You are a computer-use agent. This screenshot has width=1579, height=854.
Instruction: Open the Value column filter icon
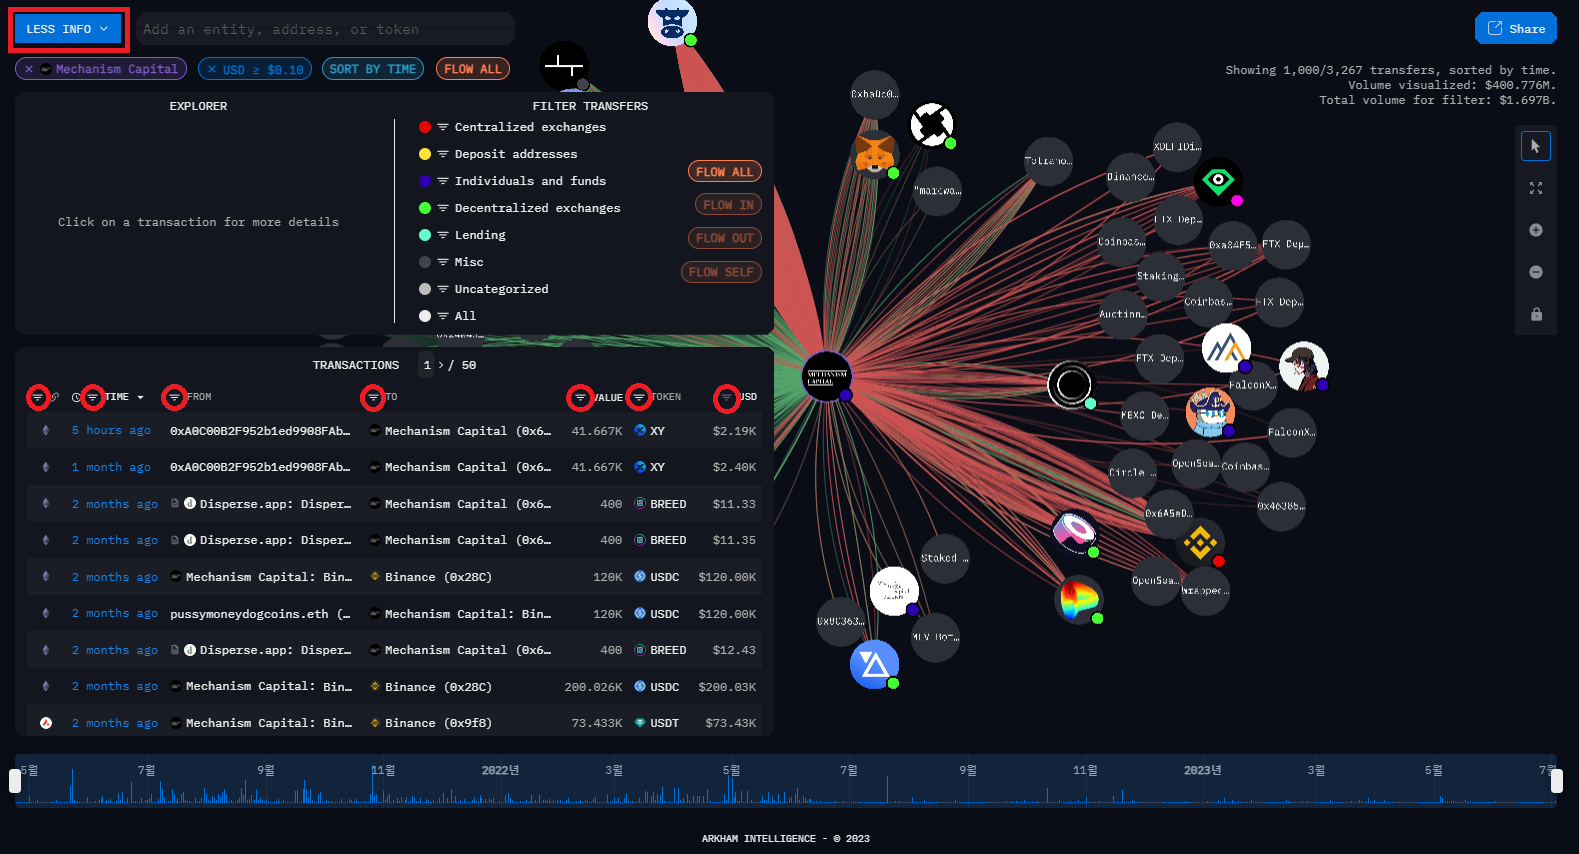click(580, 397)
